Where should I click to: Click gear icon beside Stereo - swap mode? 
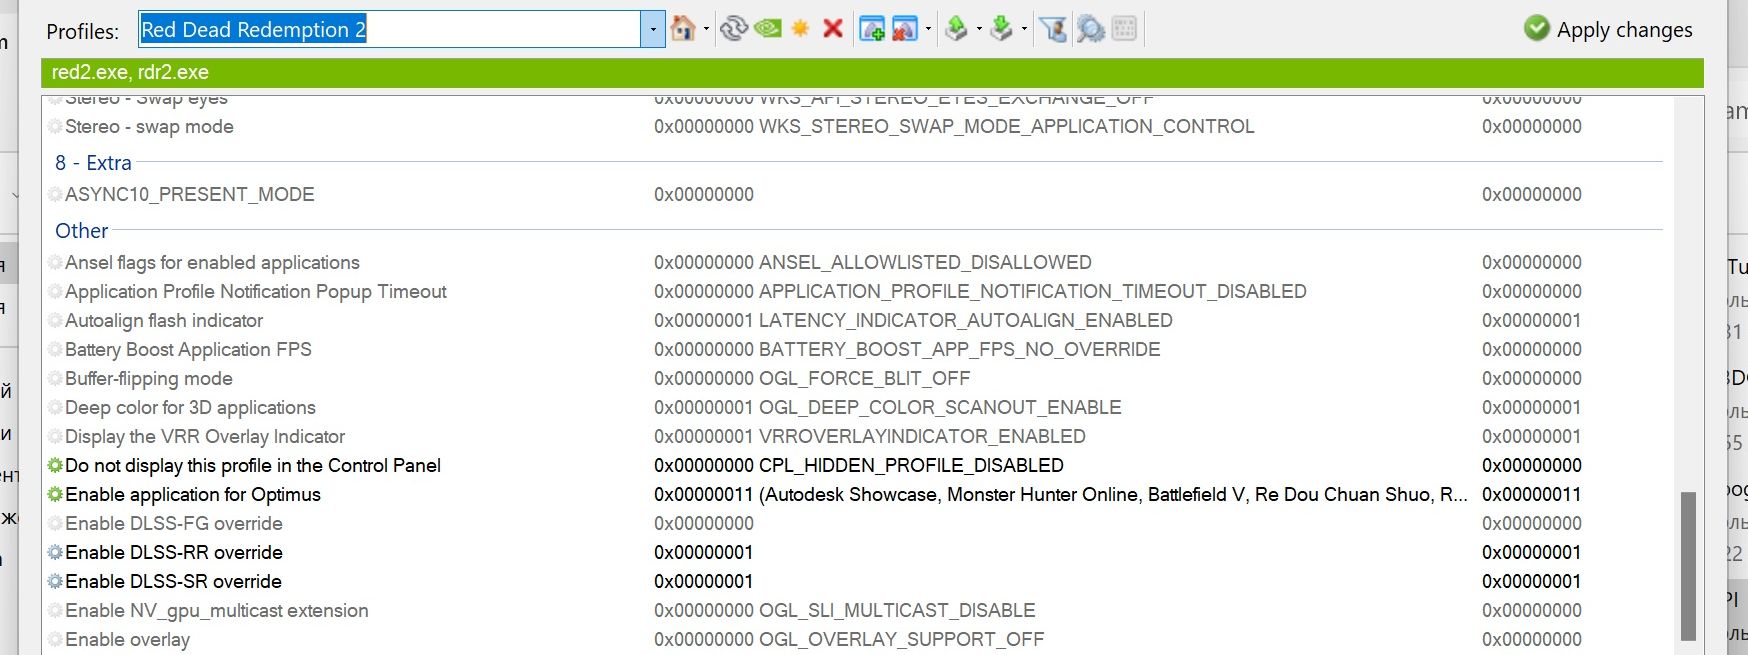55,126
